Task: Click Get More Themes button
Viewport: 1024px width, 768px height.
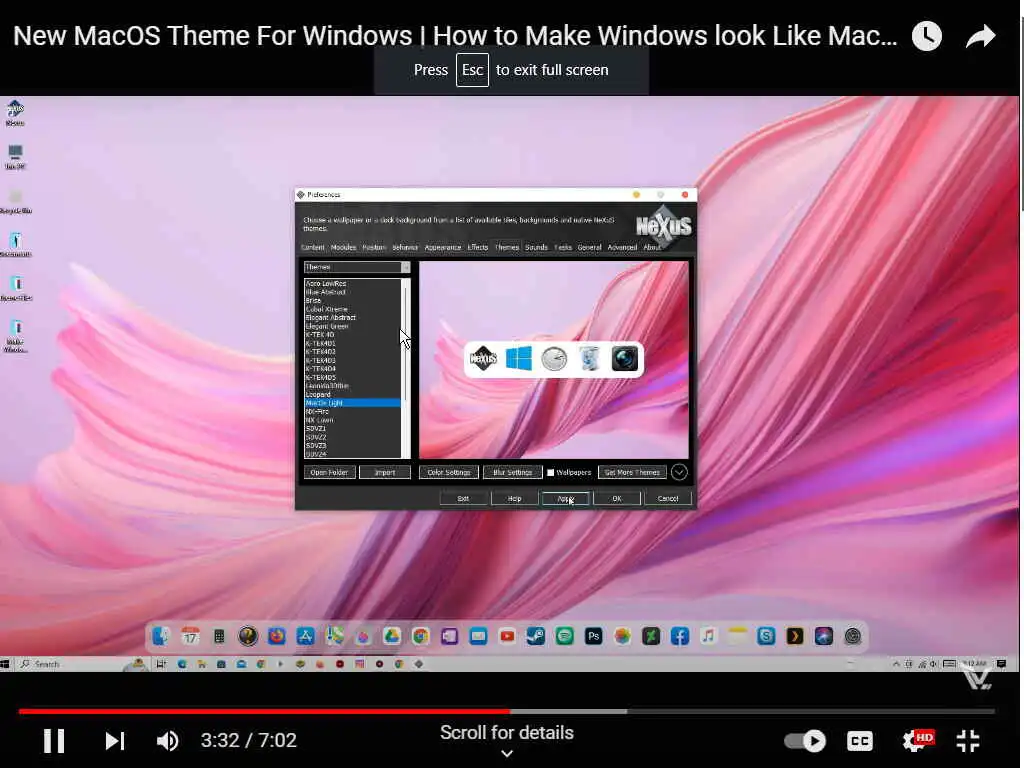Action: coord(632,472)
